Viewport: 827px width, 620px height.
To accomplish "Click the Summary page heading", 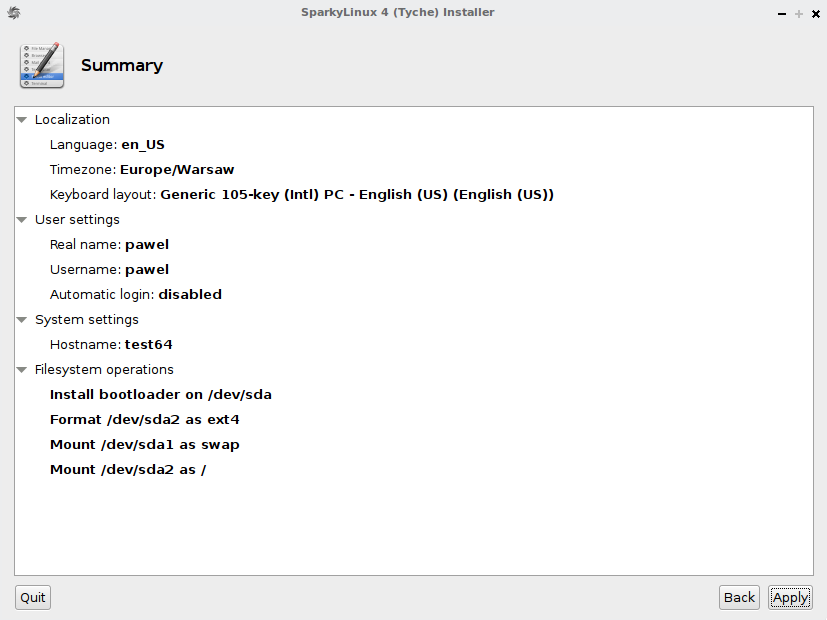I will [122, 65].
